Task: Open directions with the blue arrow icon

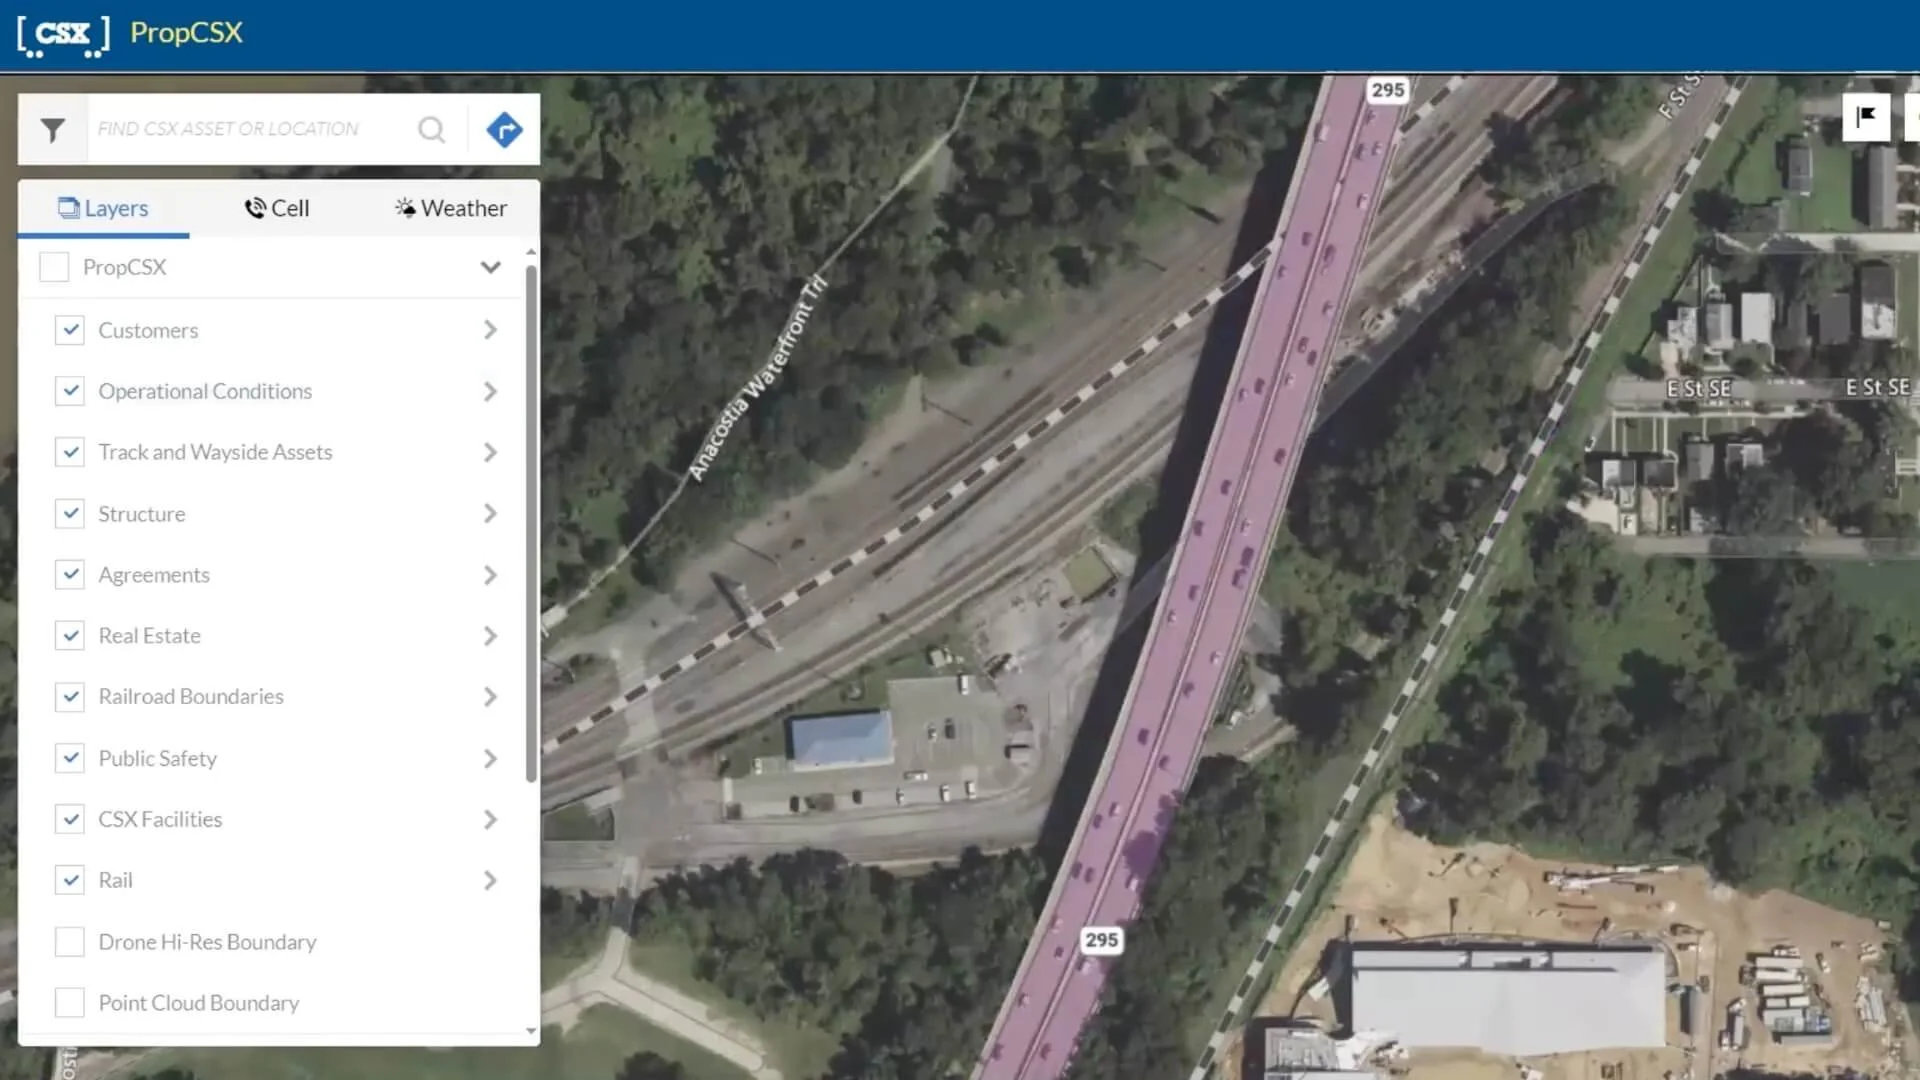Action: click(504, 129)
